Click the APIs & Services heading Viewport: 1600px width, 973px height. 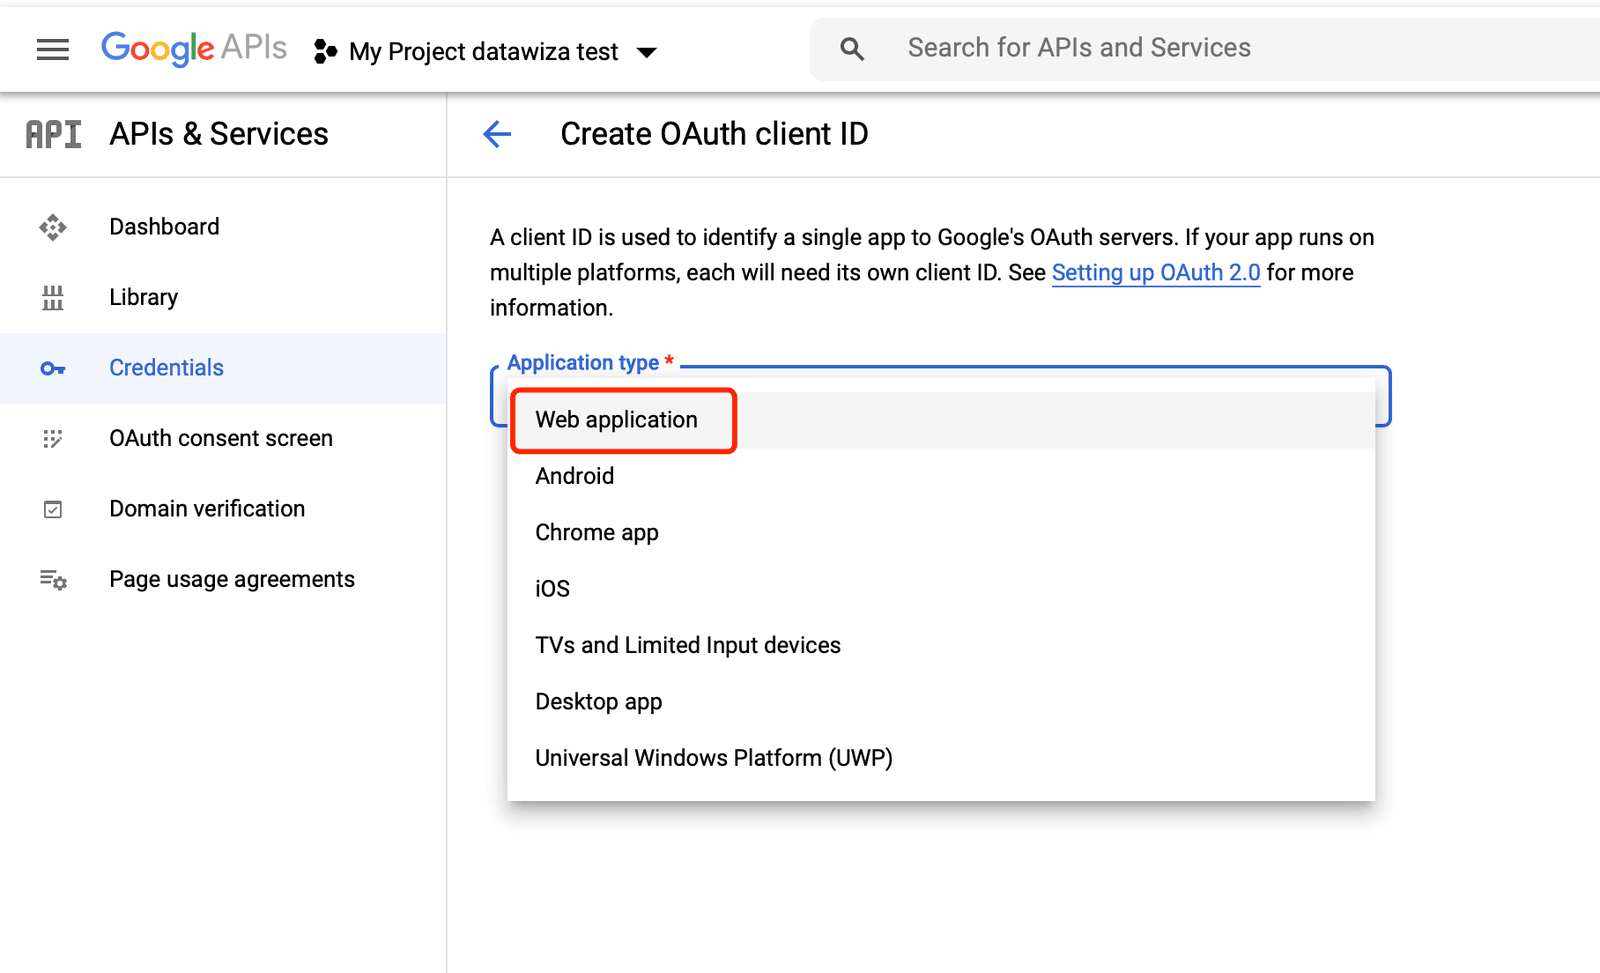219,134
